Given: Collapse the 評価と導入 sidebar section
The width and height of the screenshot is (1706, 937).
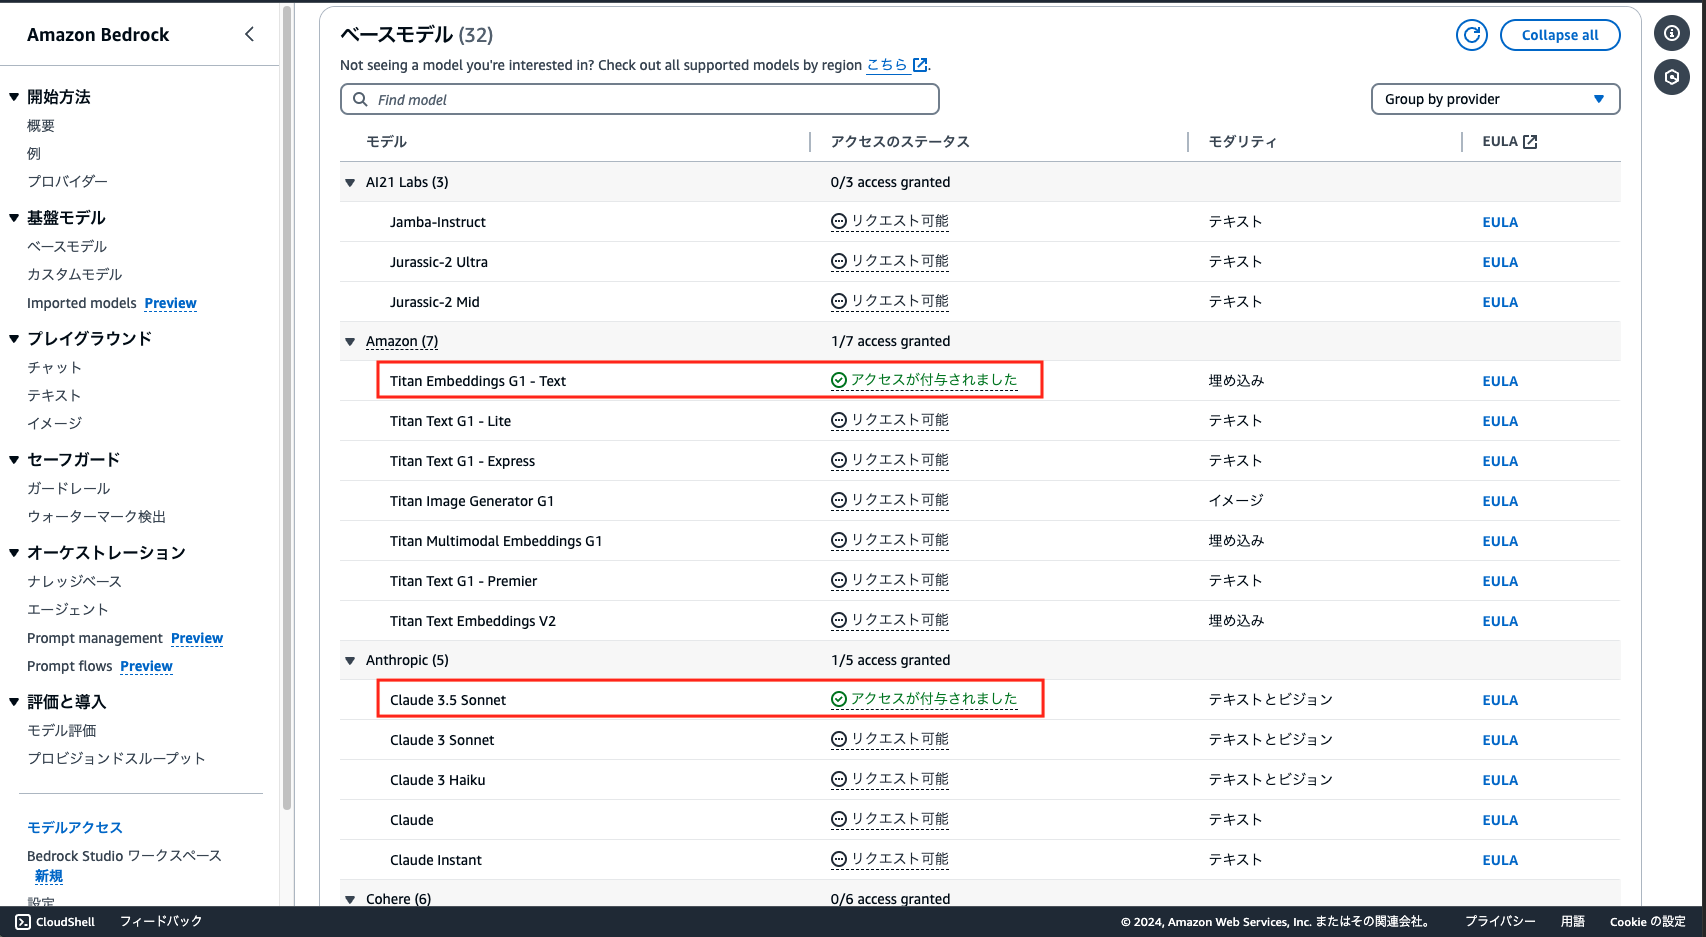Looking at the screenshot, I should [x=14, y=702].
